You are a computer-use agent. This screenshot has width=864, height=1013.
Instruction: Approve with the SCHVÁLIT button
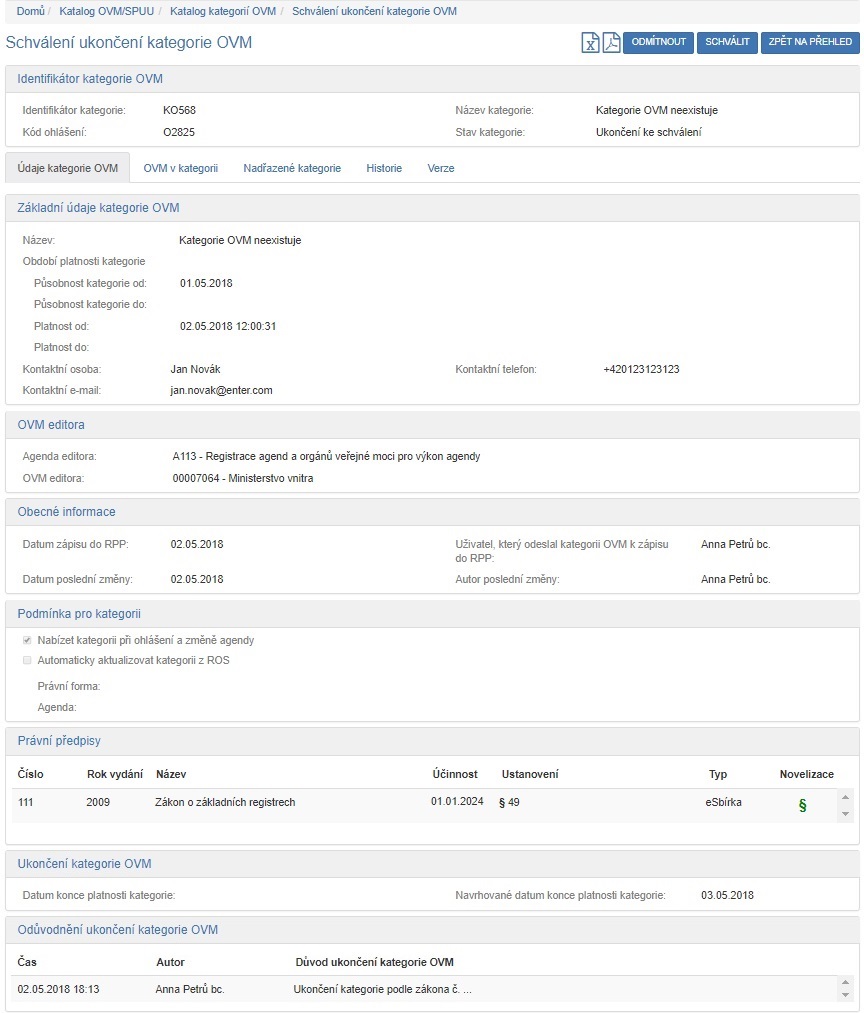(x=727, y=42)
